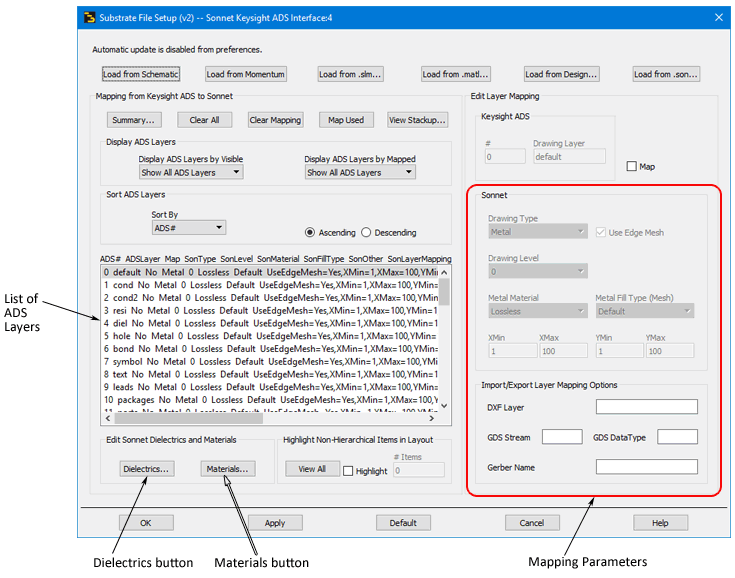Click the YMin input field
735x578 pixels.
pyautogui.click(x=619, y=351)
